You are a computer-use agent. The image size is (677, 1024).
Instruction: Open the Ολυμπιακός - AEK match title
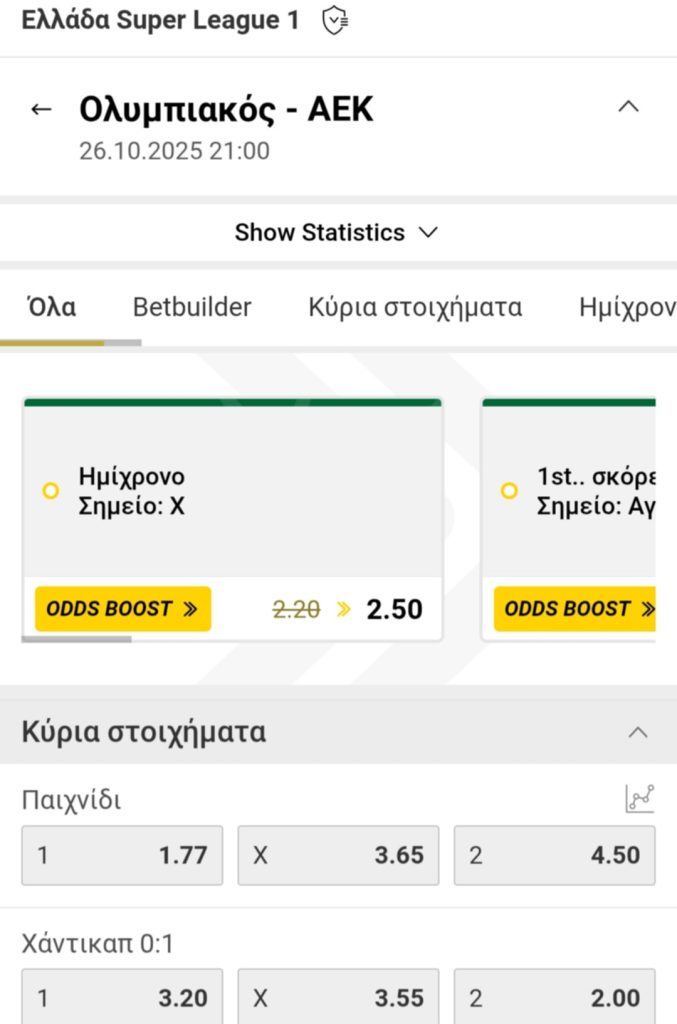[x=227, y=108]
